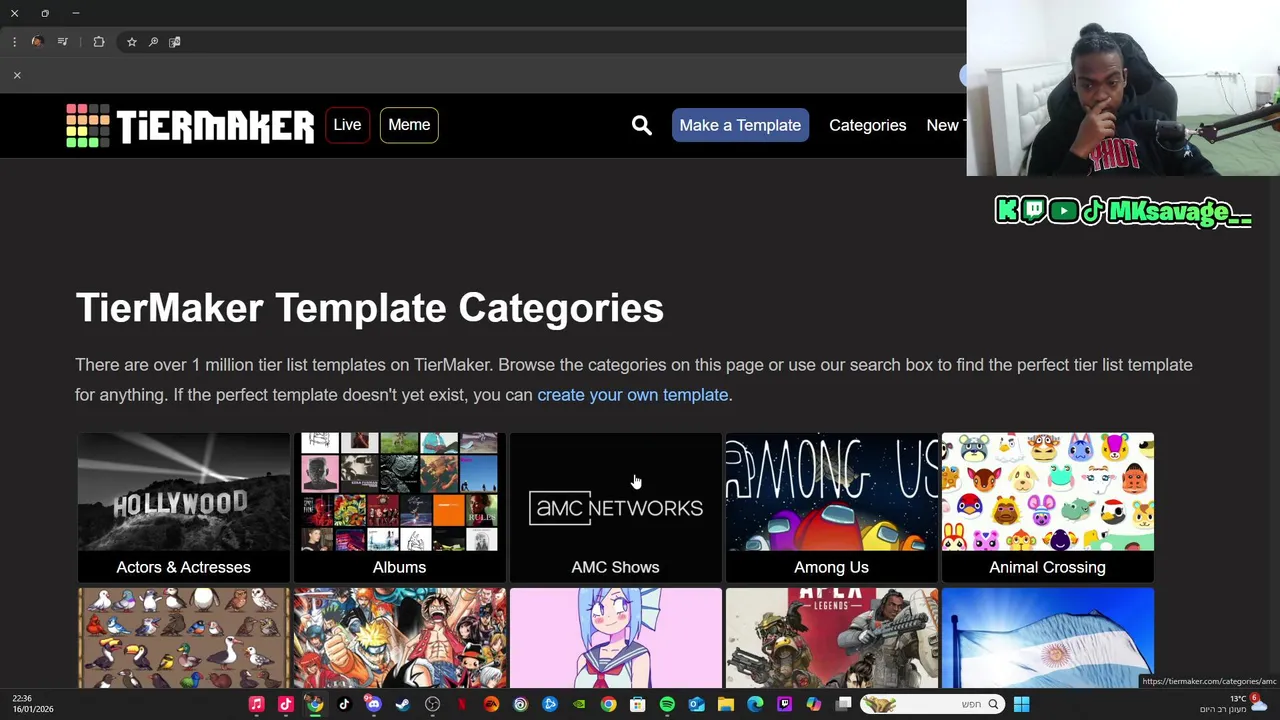
Task: Click the Windows Start button
Action: (x=1021, y=704)
